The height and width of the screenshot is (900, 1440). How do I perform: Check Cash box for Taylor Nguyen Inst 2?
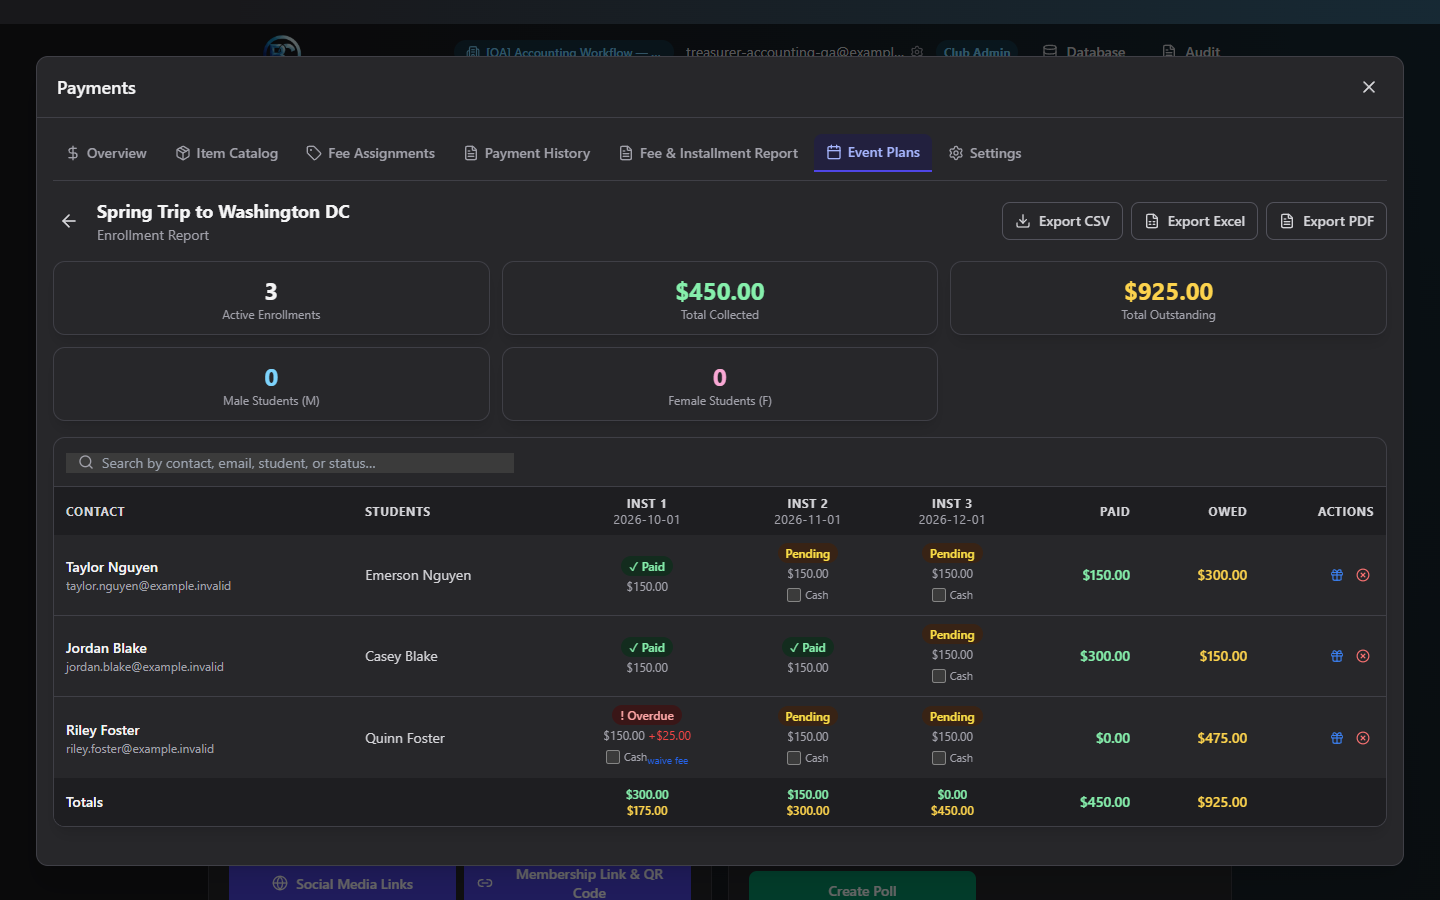click(794, 595)
